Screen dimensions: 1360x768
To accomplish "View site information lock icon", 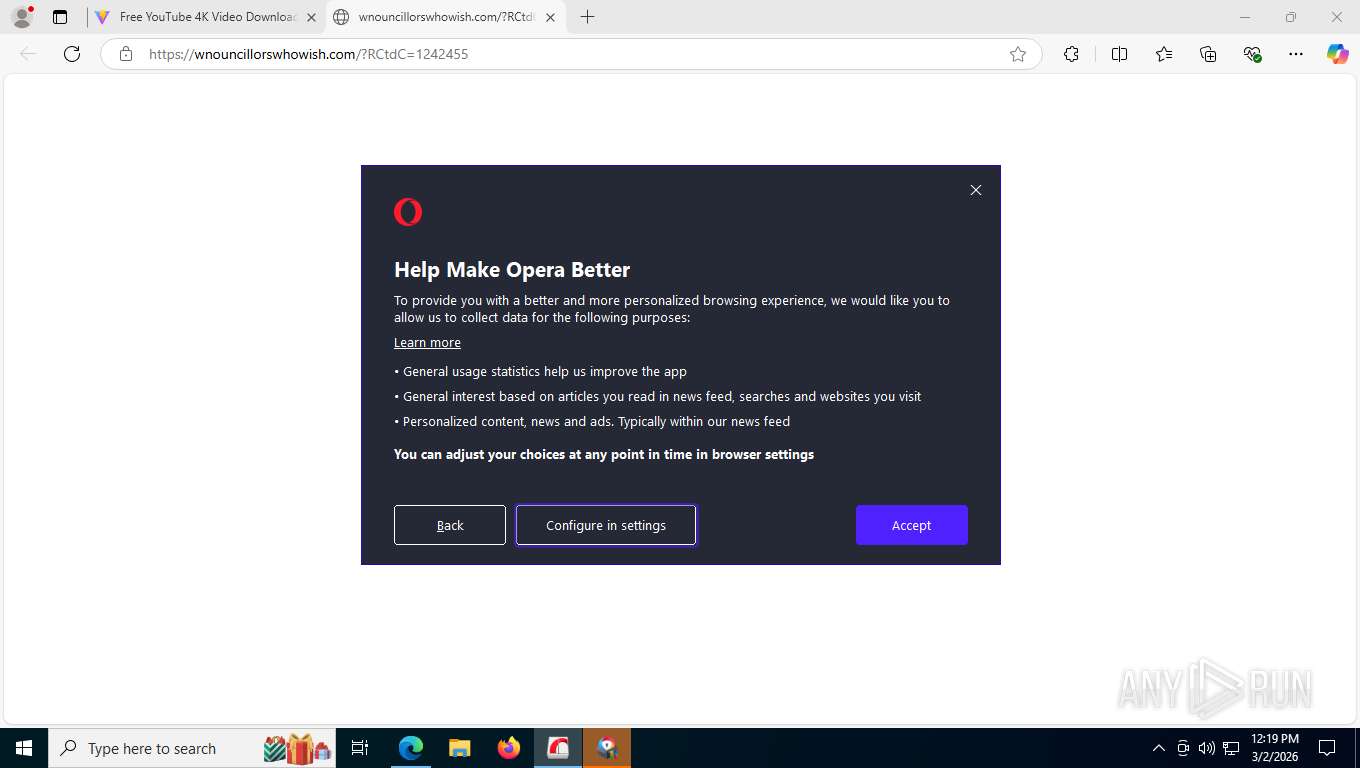I will click(126, 54).
